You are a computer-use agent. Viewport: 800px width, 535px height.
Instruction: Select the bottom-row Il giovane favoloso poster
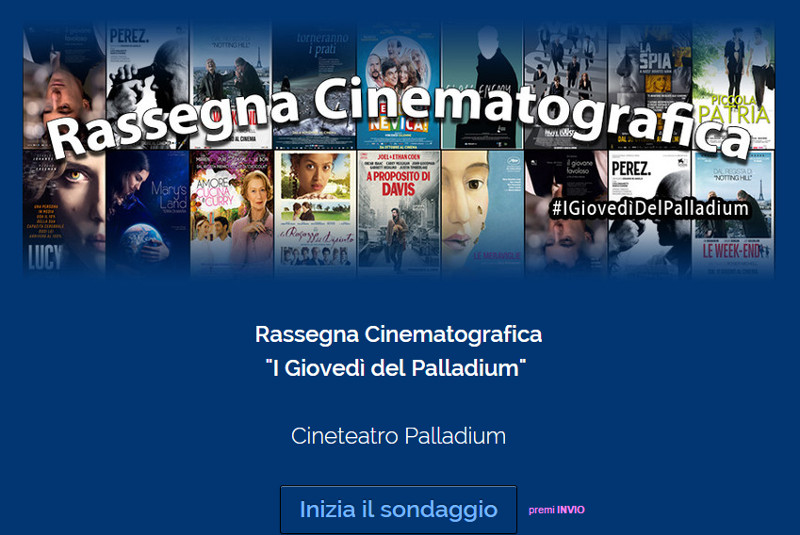(x=566, y=214)
